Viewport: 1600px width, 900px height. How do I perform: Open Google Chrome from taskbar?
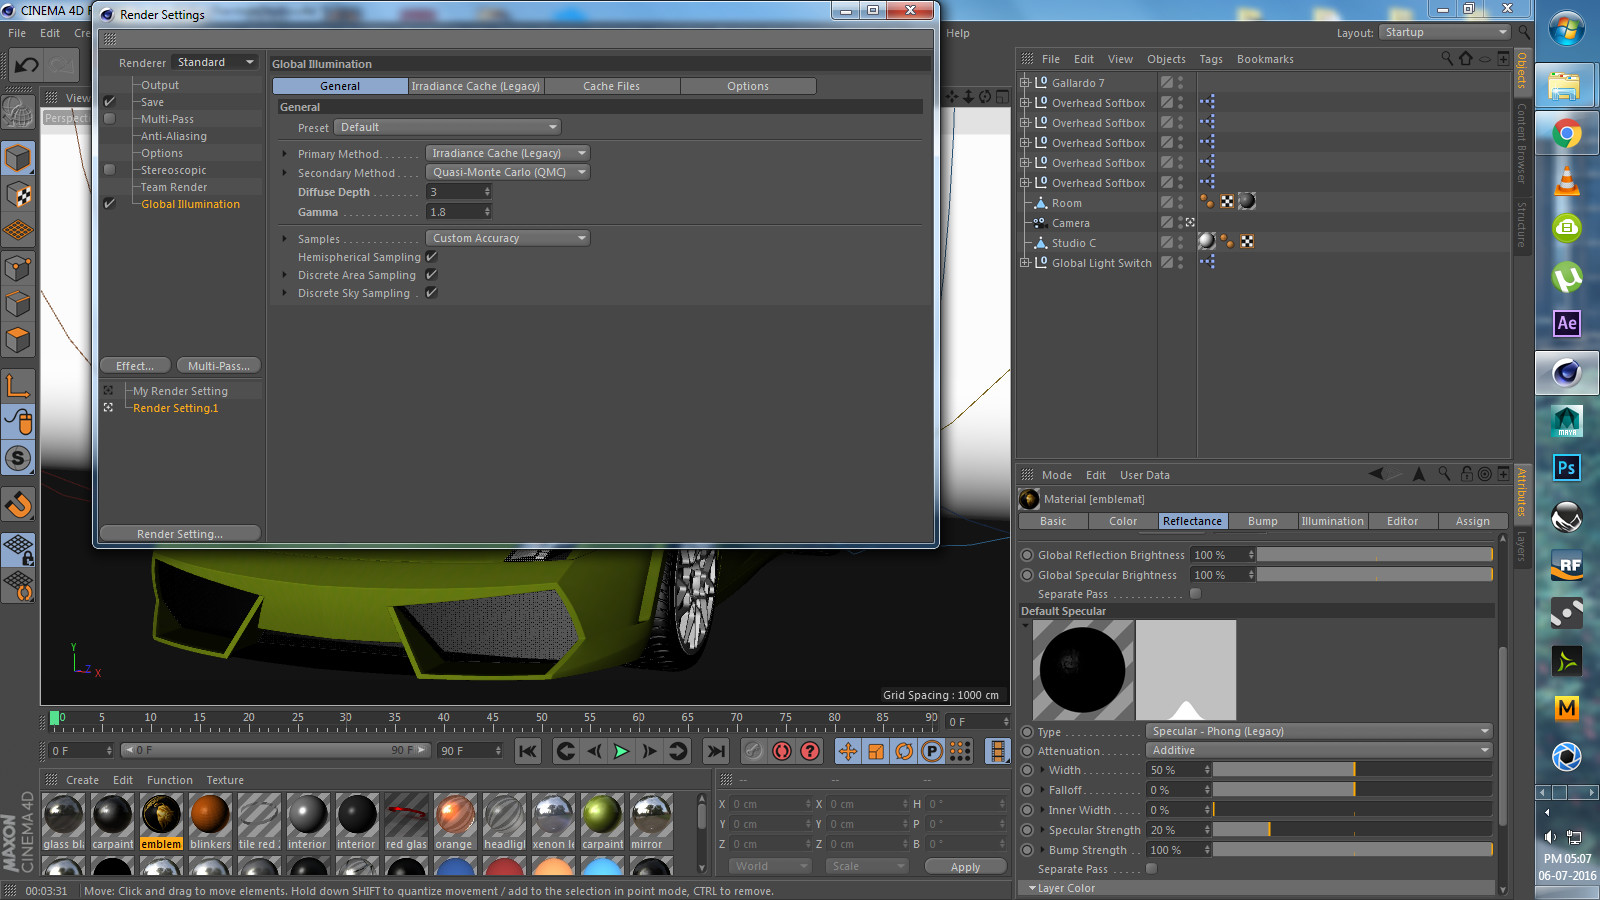click(x=1567, y=134)
